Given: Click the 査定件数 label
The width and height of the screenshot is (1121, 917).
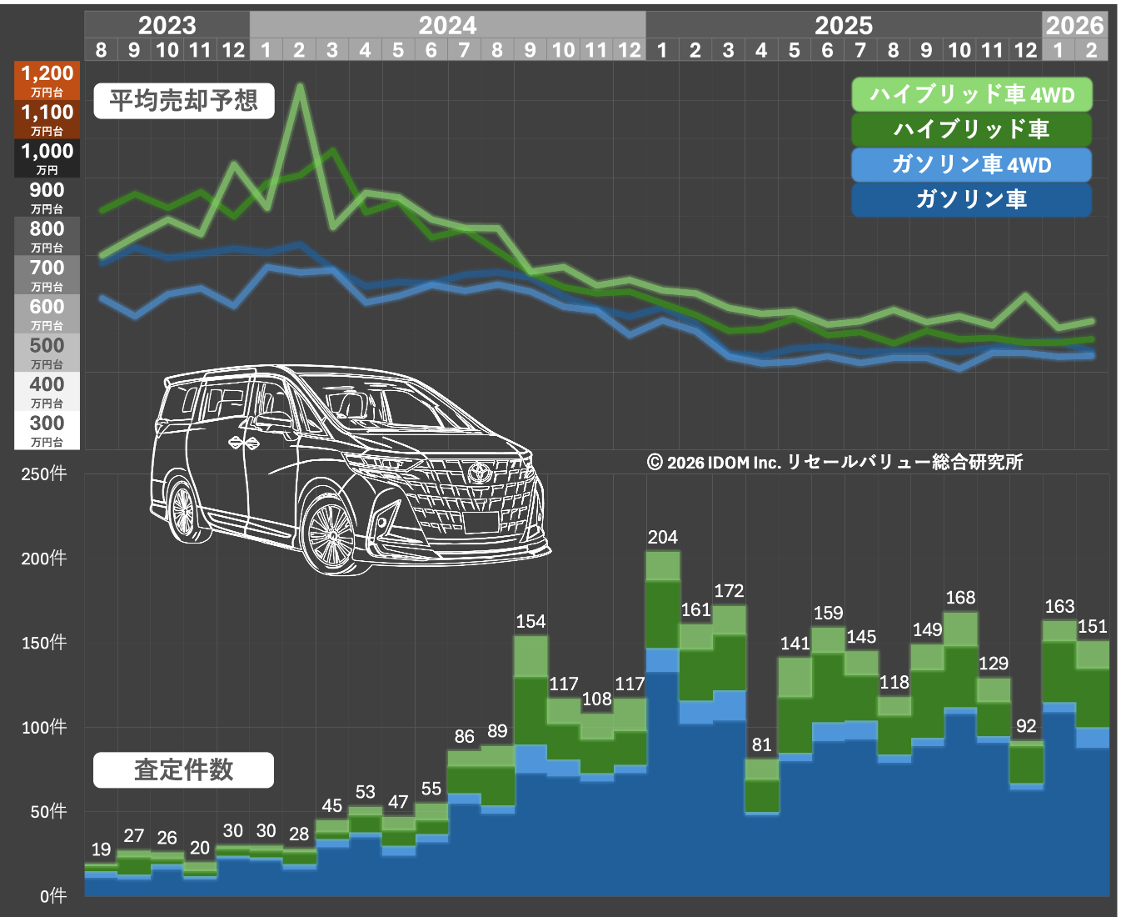Looking at the screenshot, I should 183,769.
